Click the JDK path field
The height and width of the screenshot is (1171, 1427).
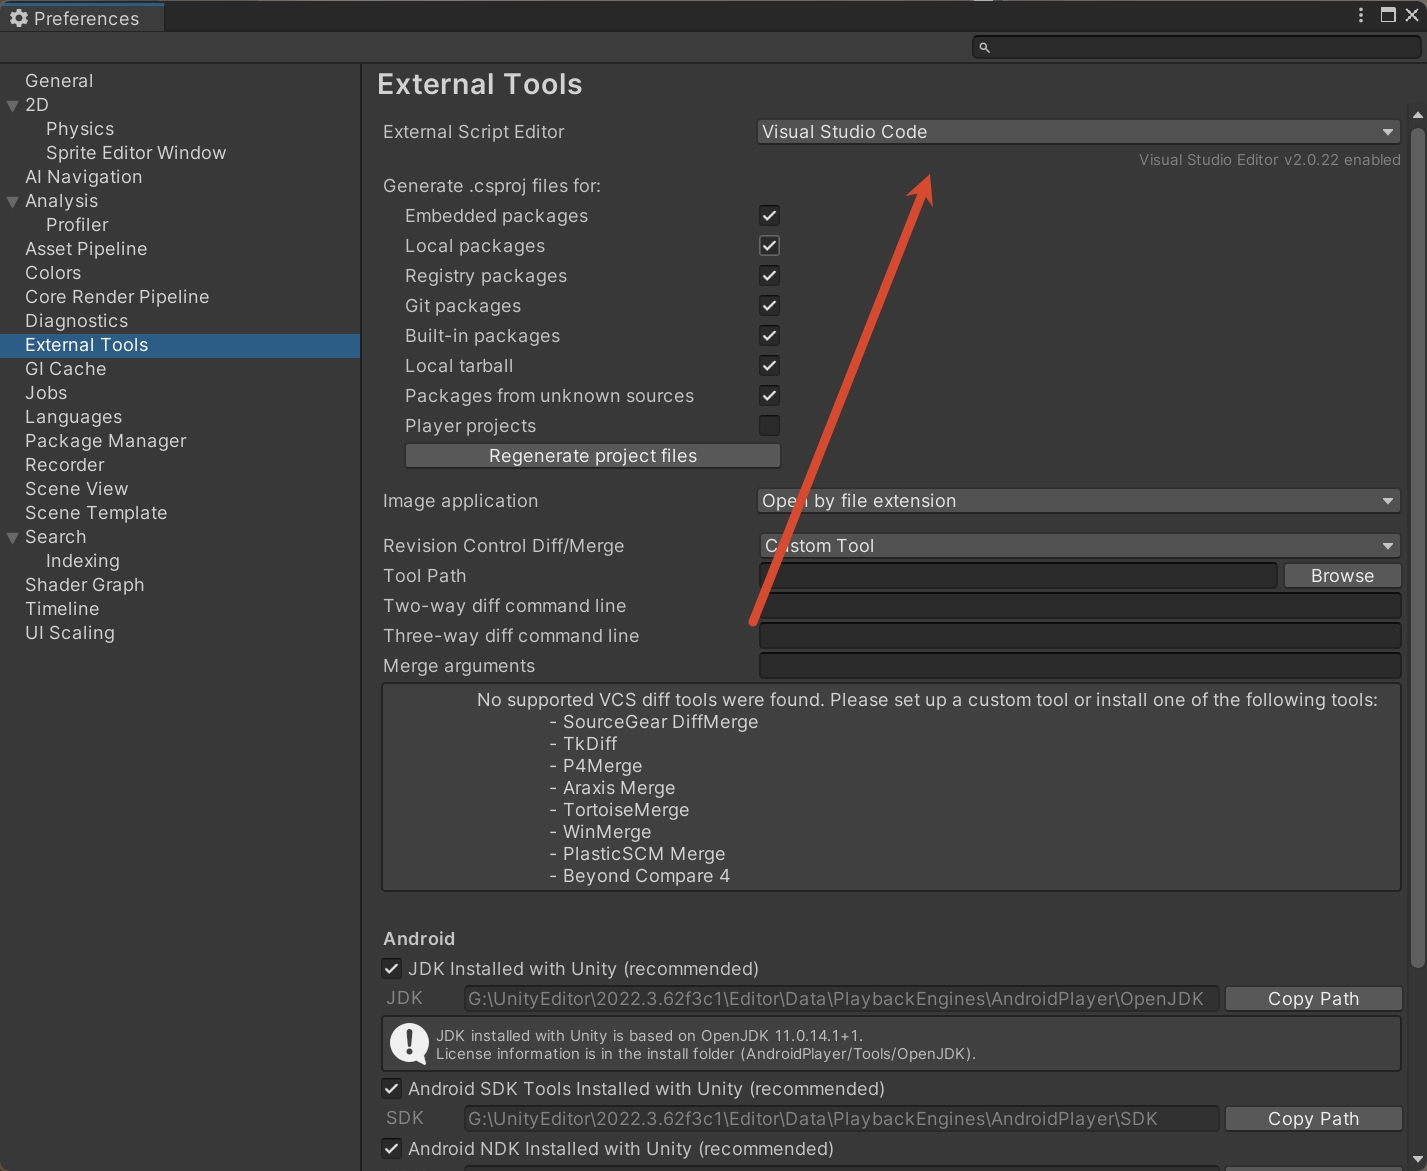841,999
